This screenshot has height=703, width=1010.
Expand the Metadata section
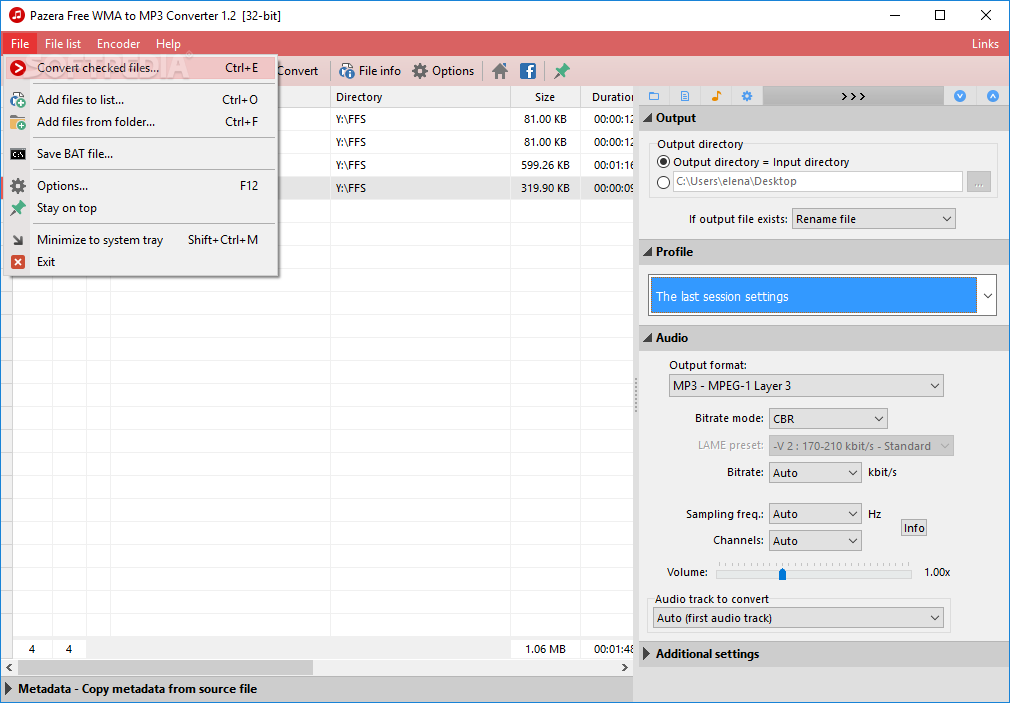pyautogui.click(x=8, y=688)
